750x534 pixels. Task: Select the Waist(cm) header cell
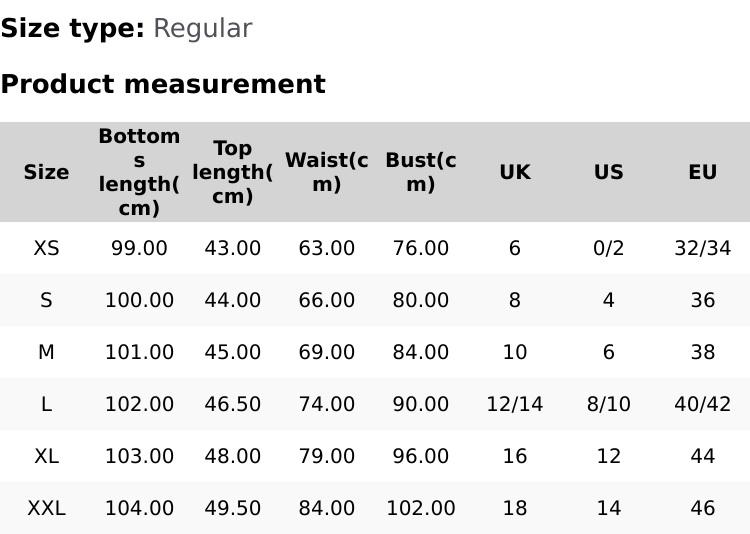(x=327, y=172)
